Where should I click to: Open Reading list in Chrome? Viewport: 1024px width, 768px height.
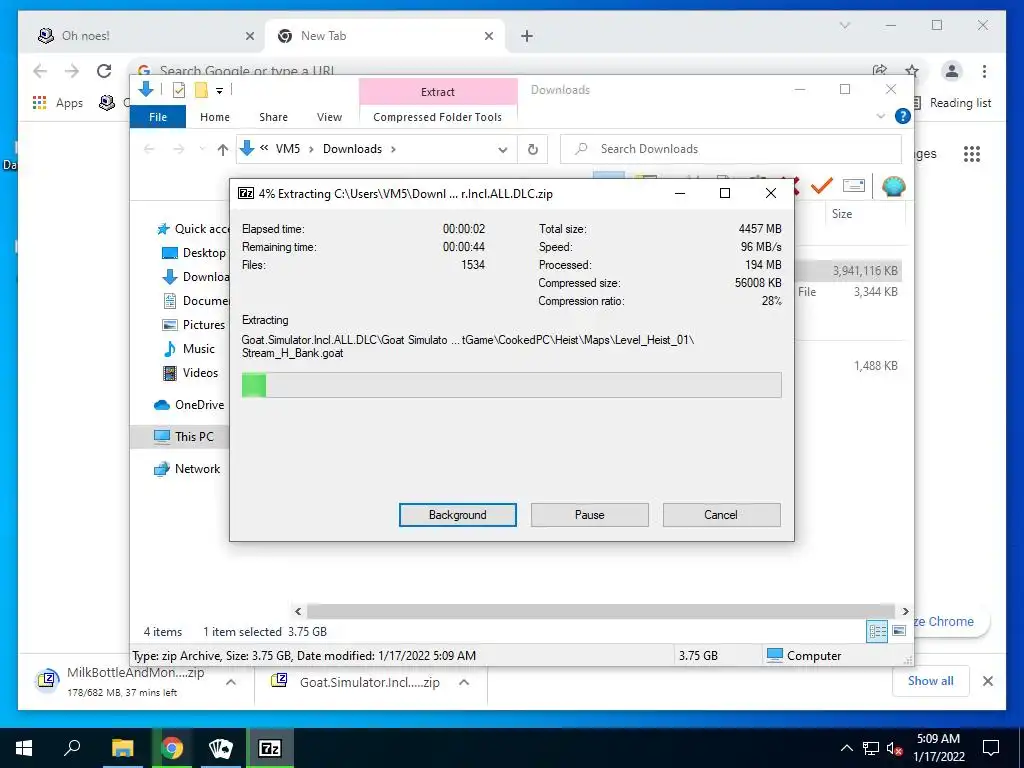pyautogui.click(x=953, y=103)
